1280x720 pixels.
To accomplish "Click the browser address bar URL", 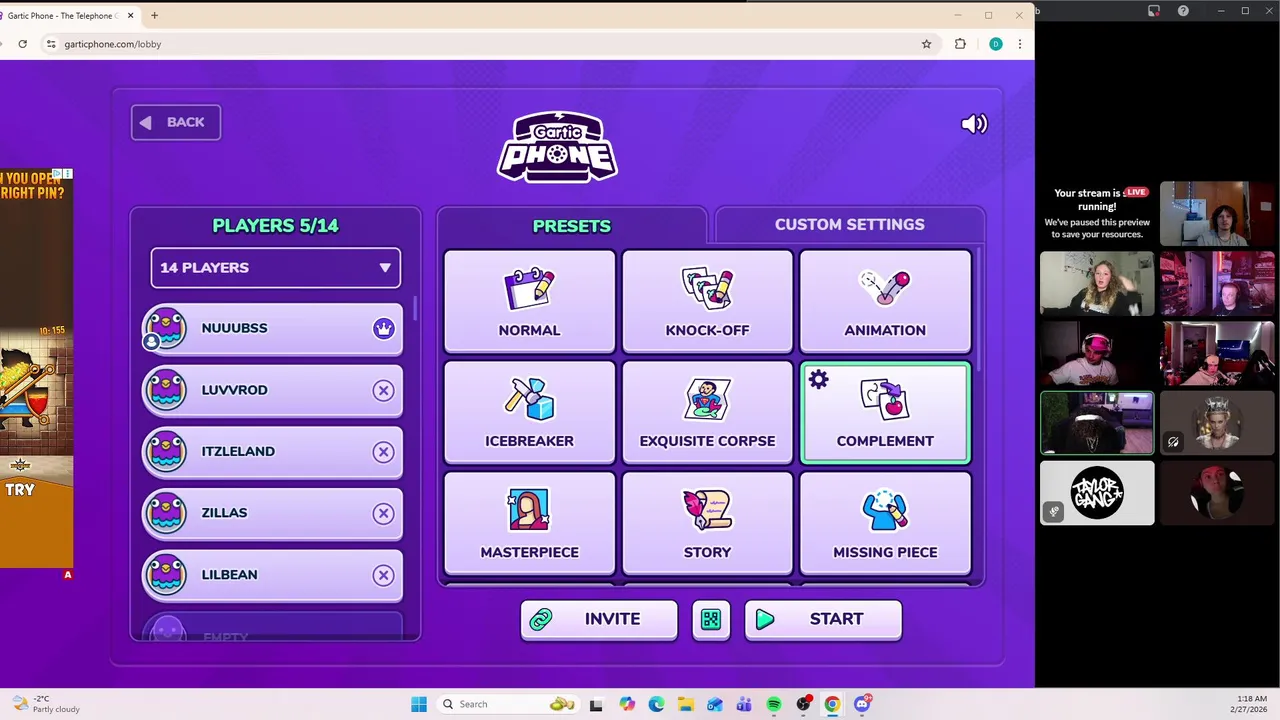I will pos(112,44).
